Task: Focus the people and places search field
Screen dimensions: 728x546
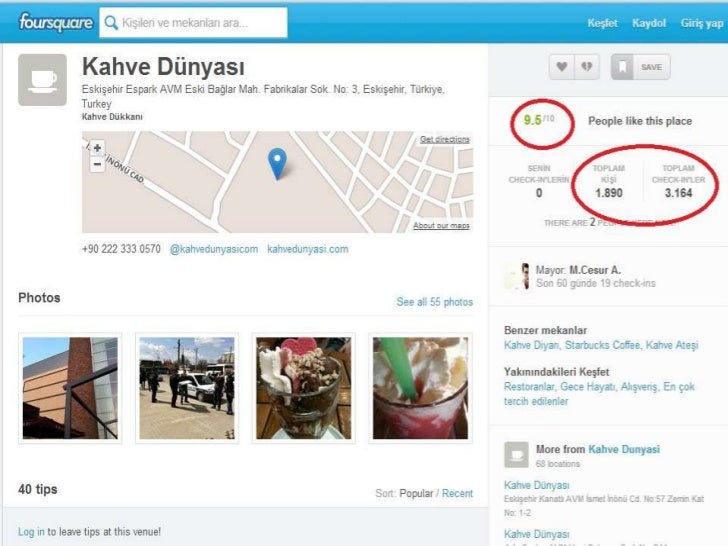Action: pyautogui.click(x=194, y=22)
